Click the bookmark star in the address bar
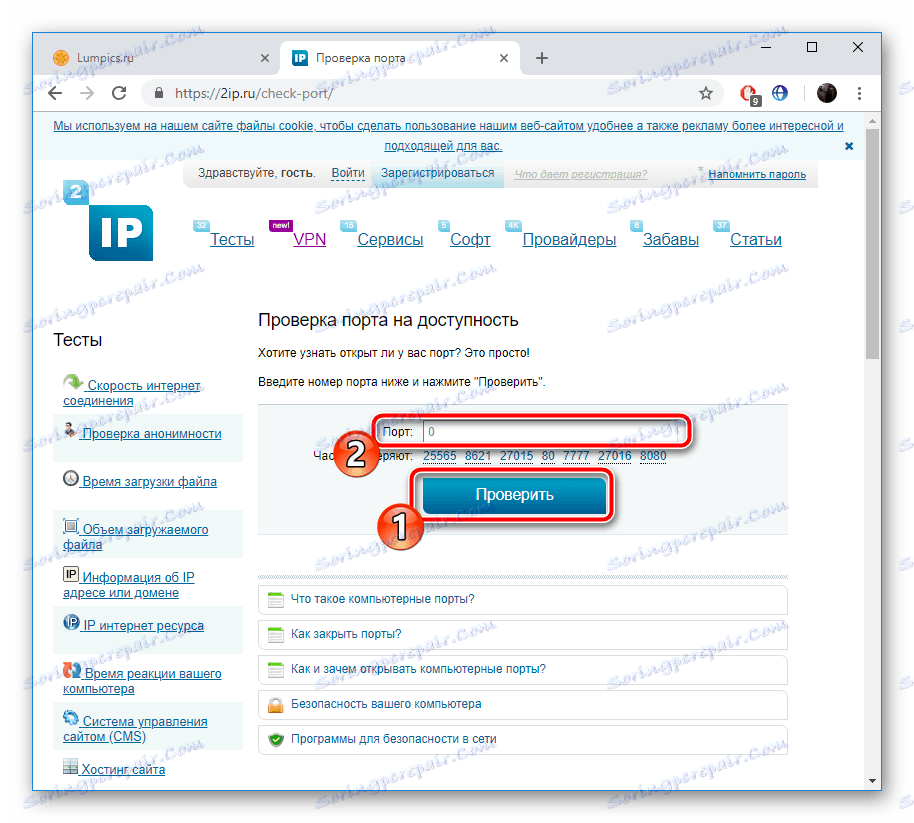The image size is (914, 823). click(x=706, y=92)
